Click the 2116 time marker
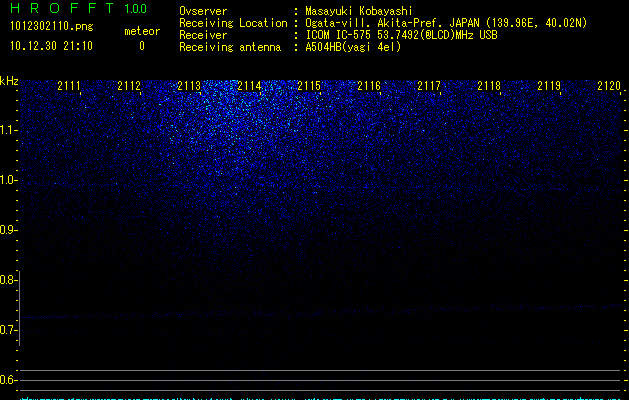 pos(369,86)
